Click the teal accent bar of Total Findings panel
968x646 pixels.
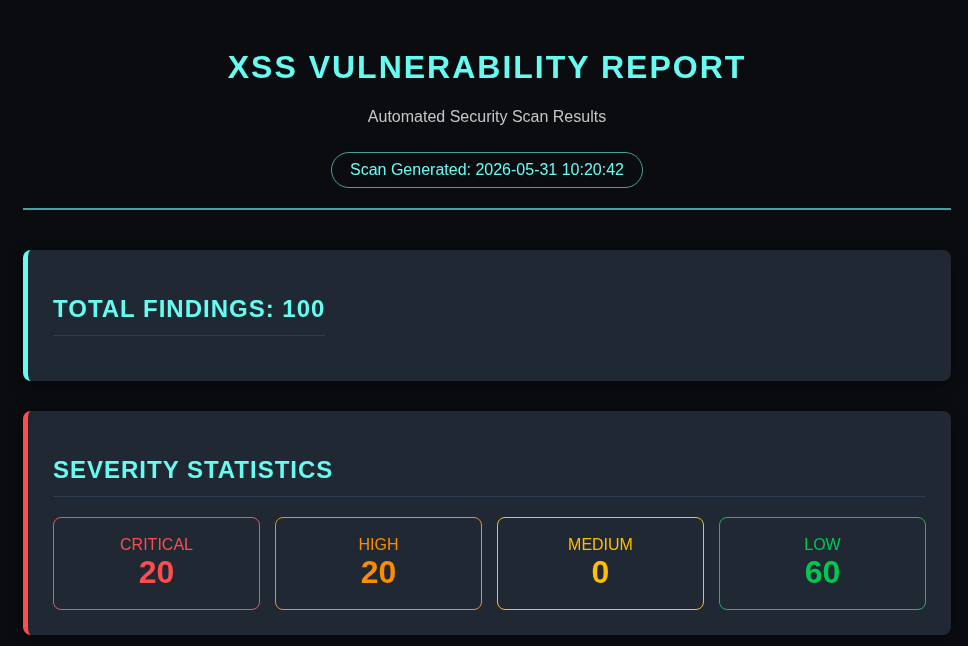click(26, 316)
